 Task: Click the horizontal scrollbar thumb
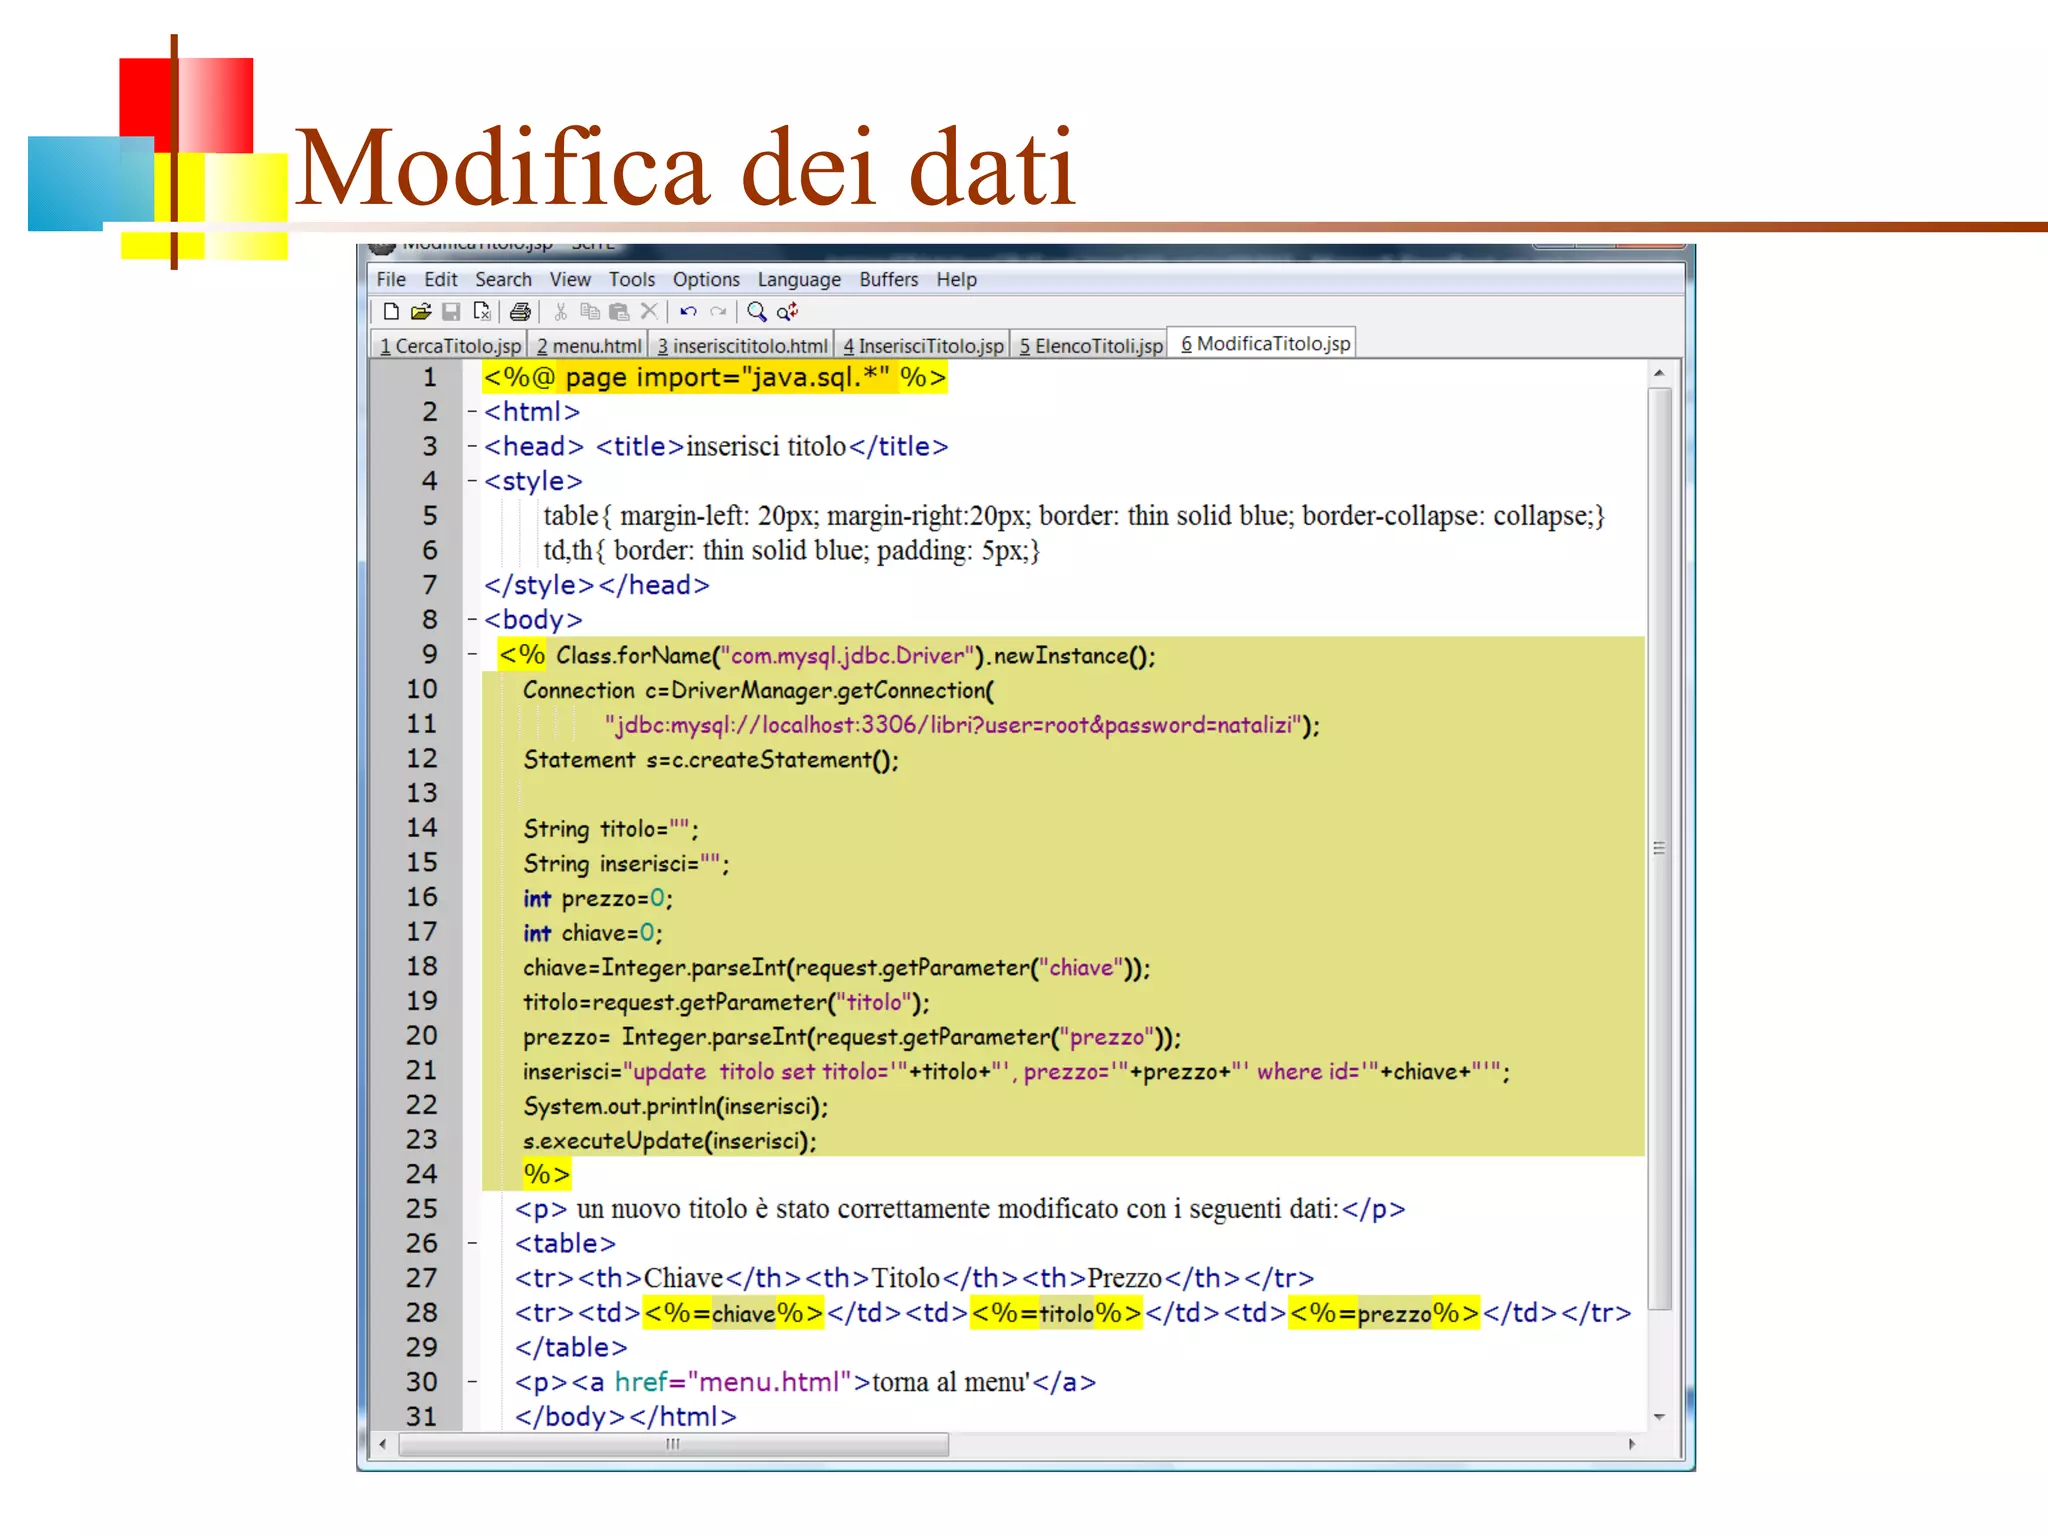673,1444
